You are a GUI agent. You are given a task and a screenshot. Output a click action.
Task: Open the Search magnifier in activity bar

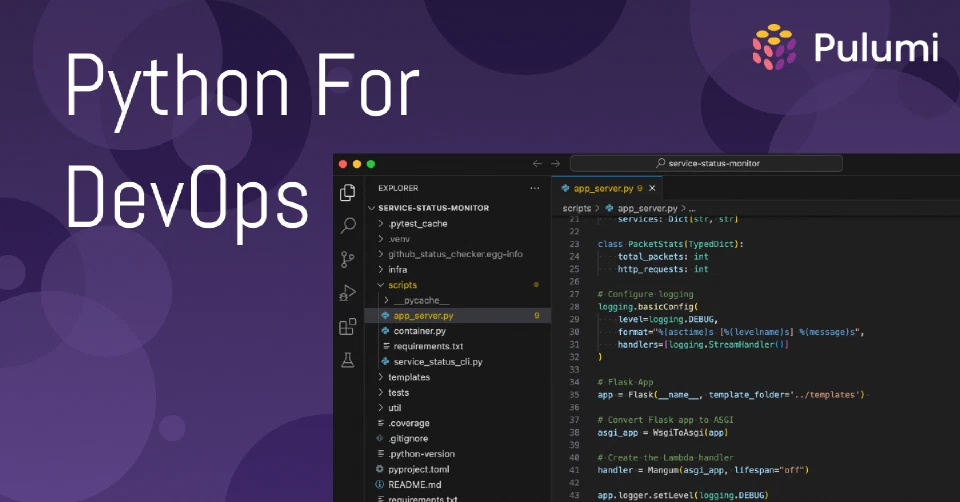(348, 226)
